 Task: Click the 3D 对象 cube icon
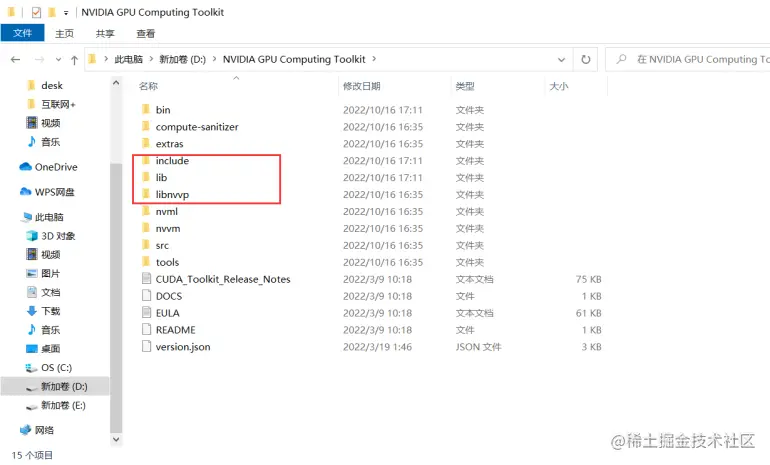(x=32, y=236)
